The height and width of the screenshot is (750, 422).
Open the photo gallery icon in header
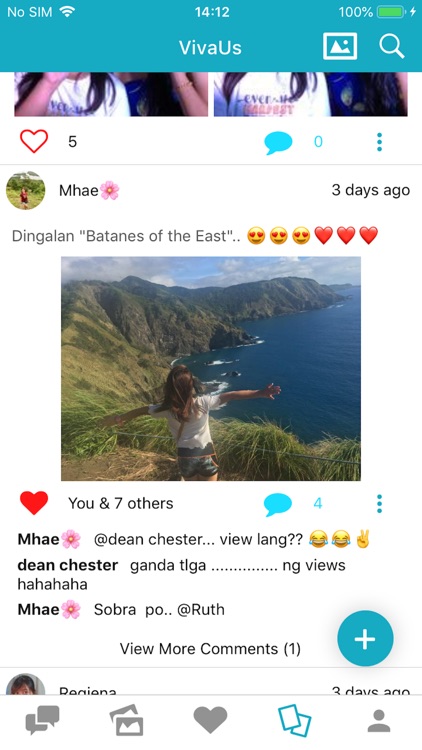click(x=340, y=46)
